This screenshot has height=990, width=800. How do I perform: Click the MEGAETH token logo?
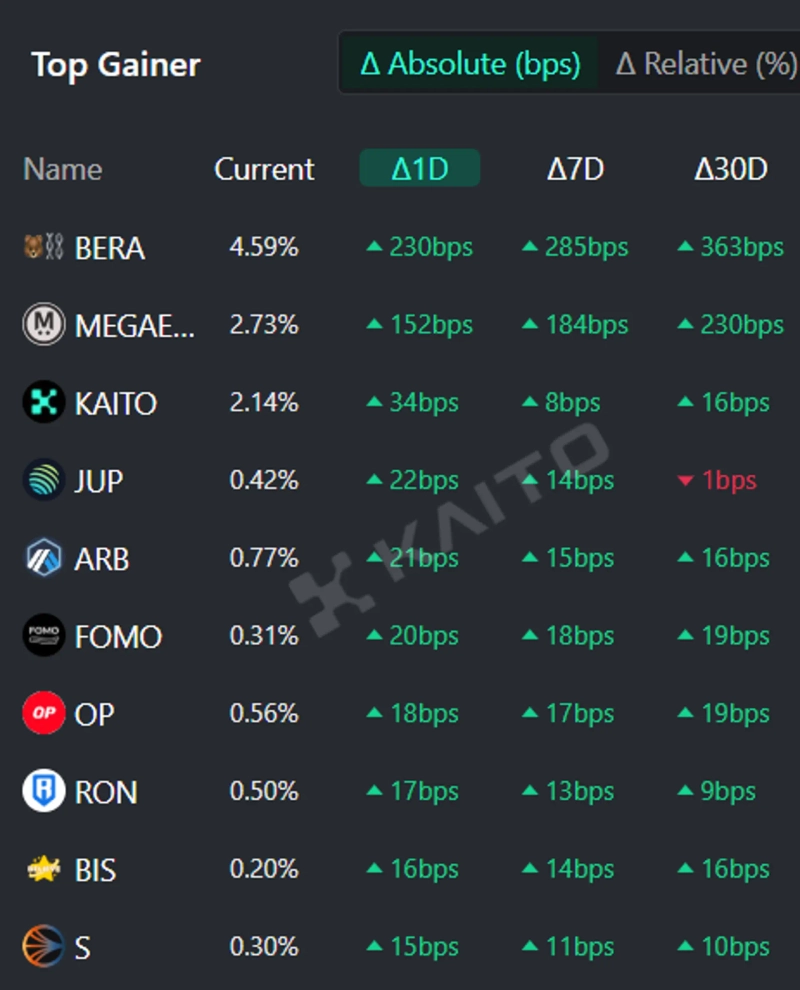[x=43, y=325]
